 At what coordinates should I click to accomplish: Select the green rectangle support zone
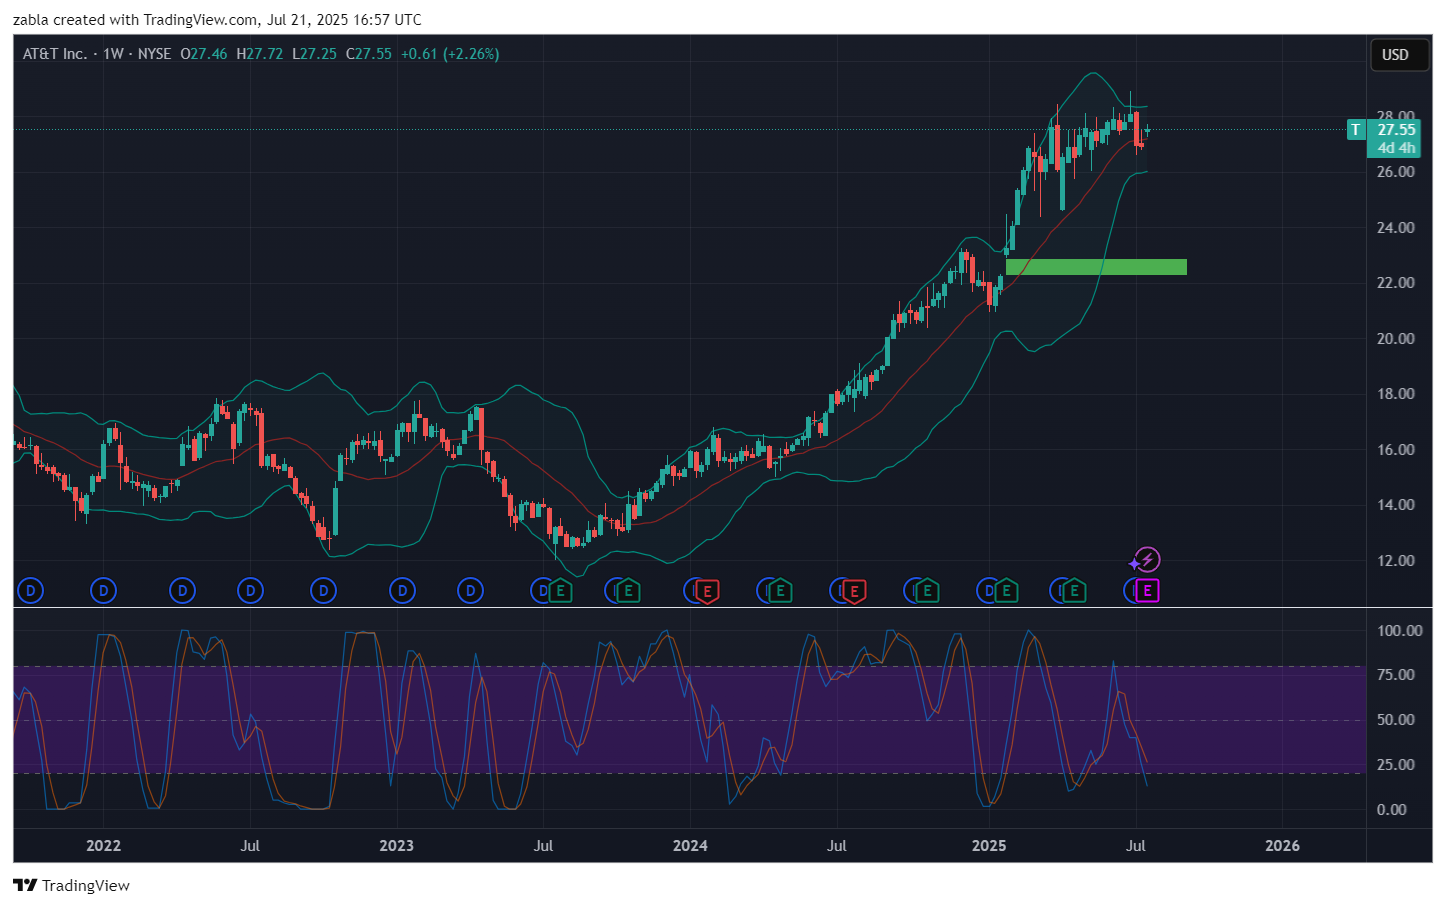coord(1096,267)
